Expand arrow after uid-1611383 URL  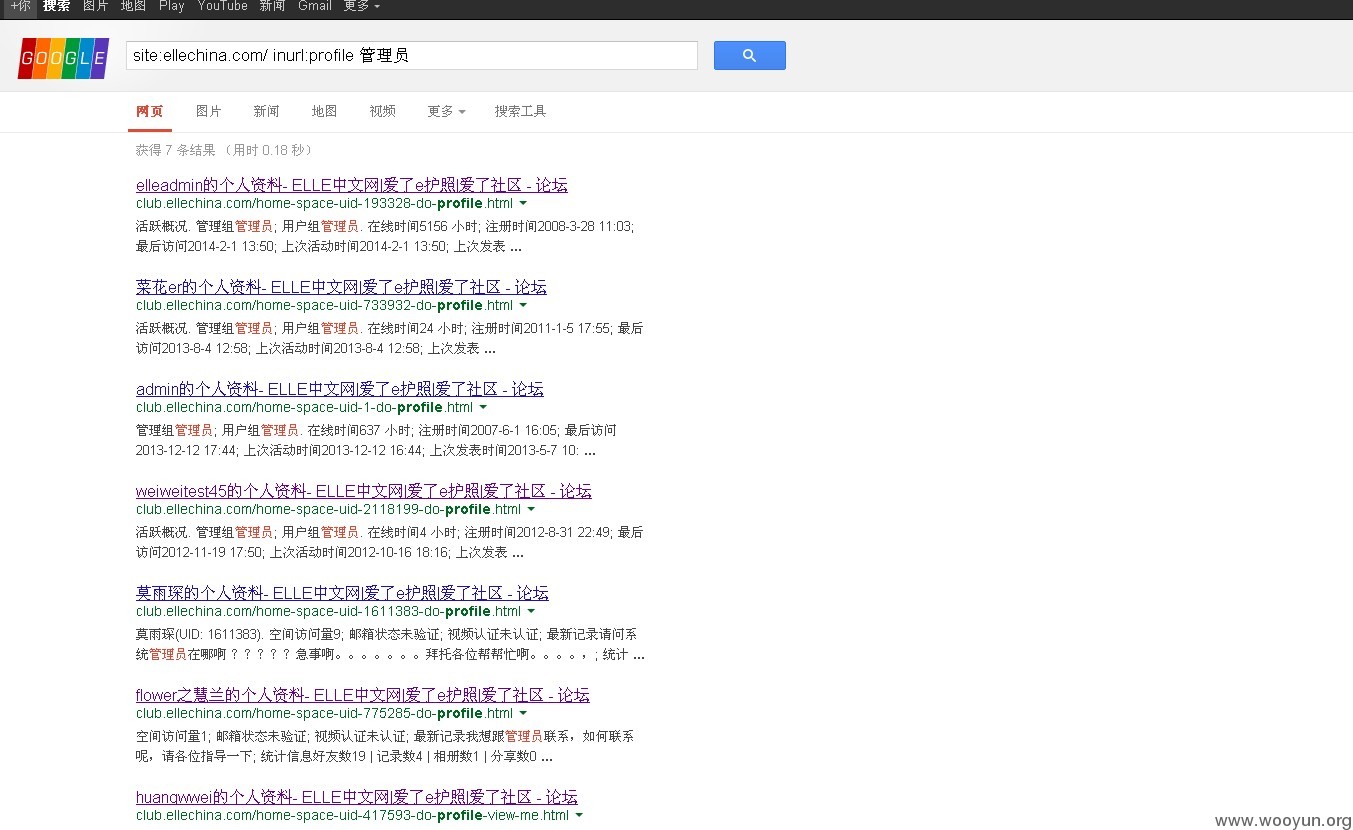(531, 612)
